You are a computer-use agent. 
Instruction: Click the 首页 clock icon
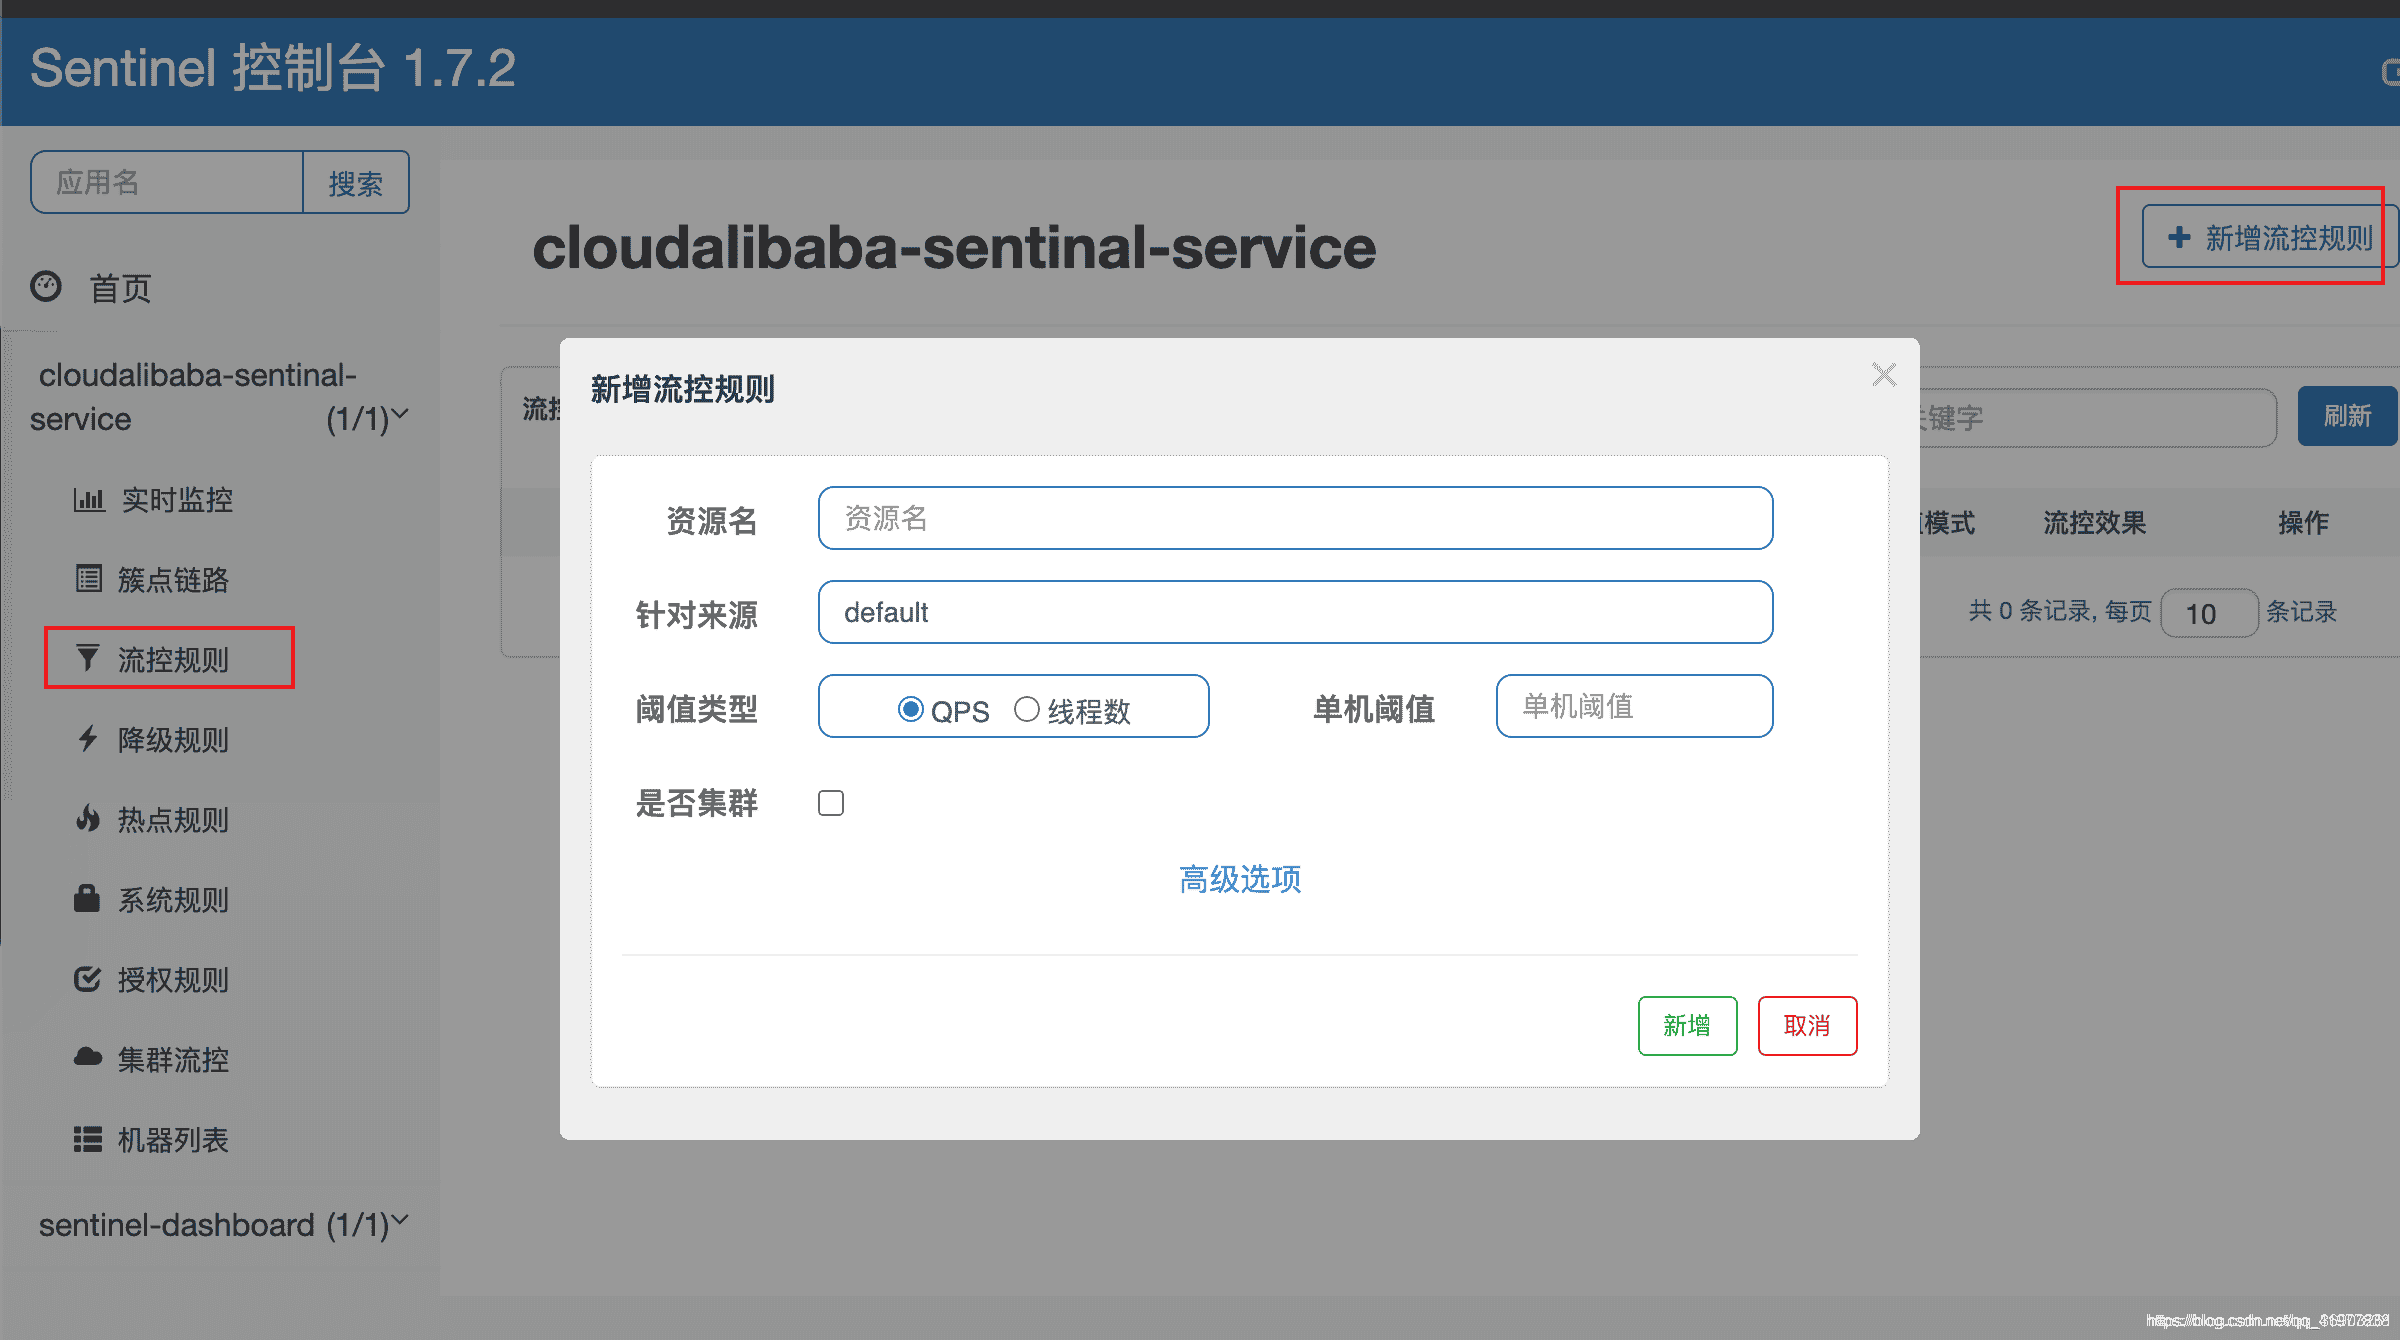[47, 287]
